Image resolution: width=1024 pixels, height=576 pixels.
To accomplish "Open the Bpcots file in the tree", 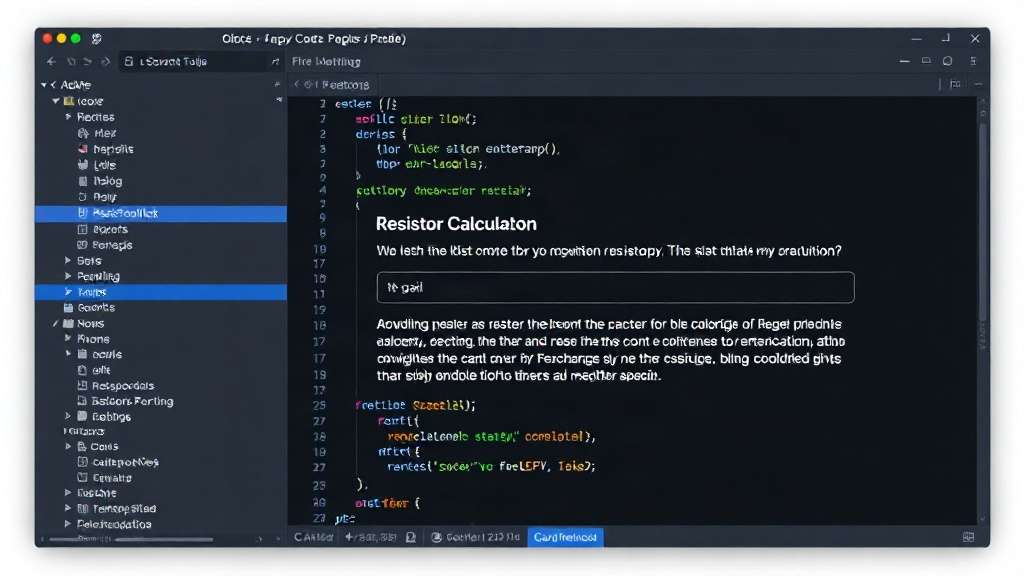I will pos(110,229).
